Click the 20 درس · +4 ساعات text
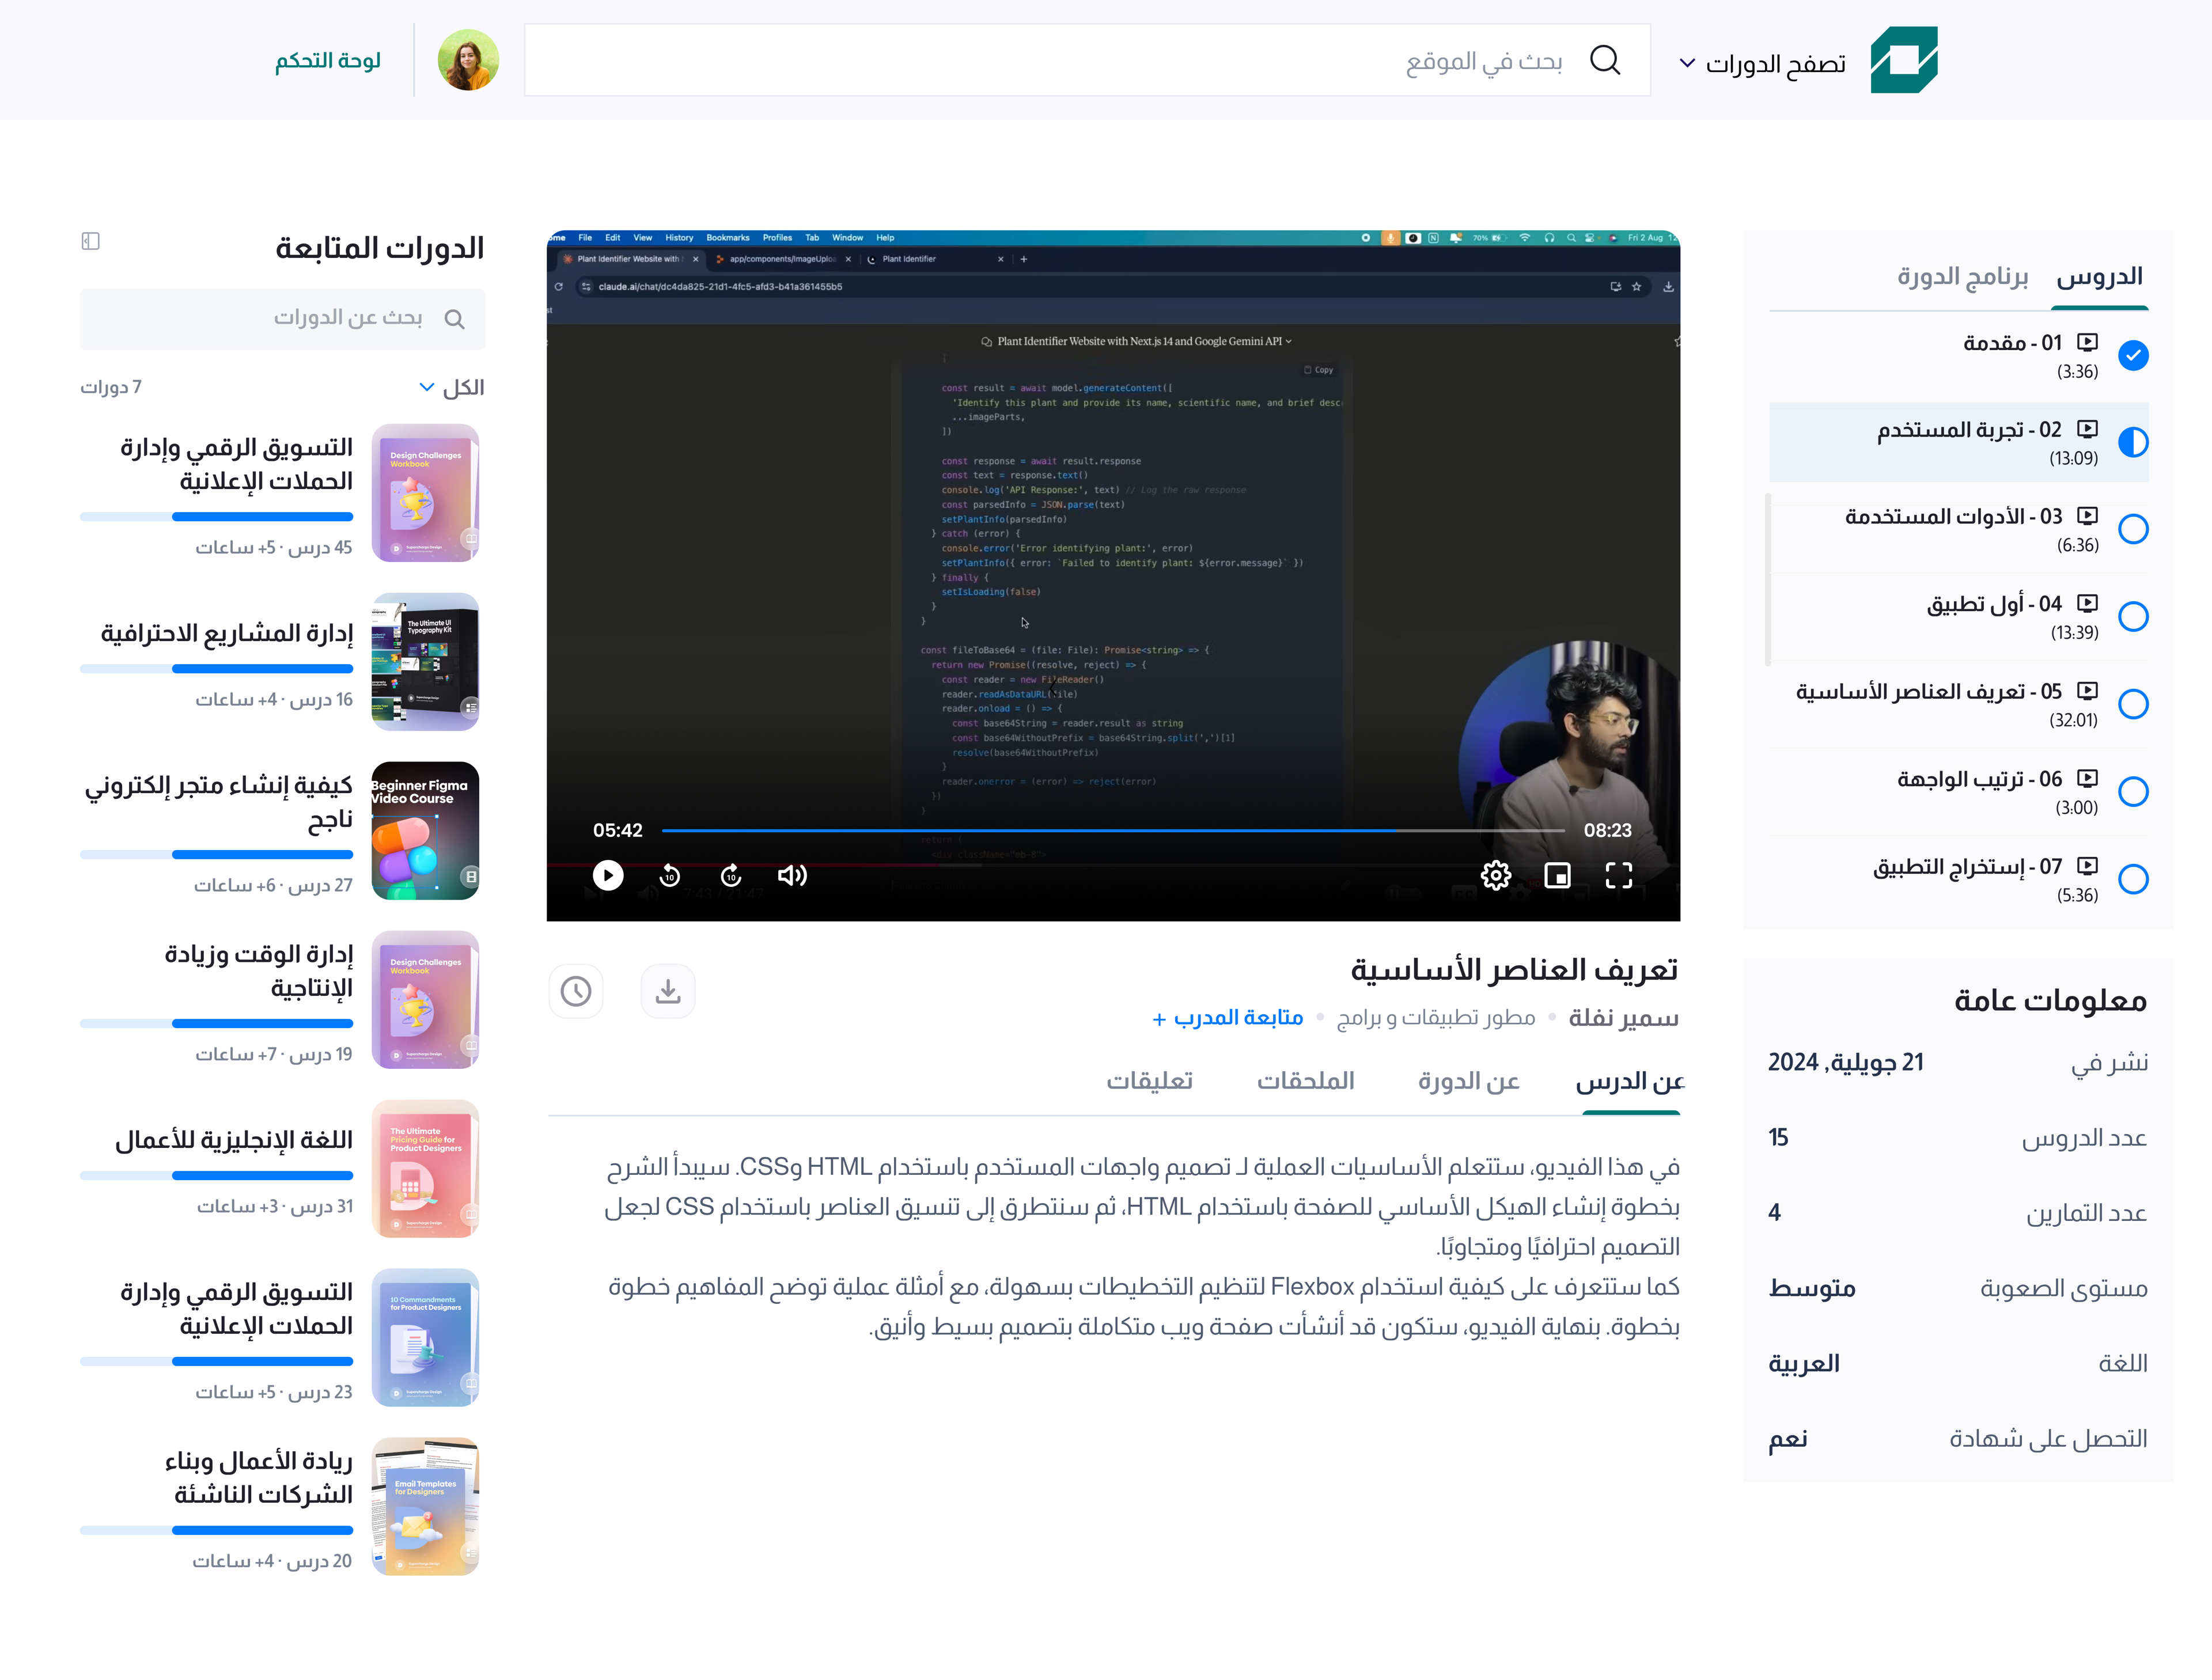The height and width of the screenshot is (1680, 2212). (x=272, y=1561)
